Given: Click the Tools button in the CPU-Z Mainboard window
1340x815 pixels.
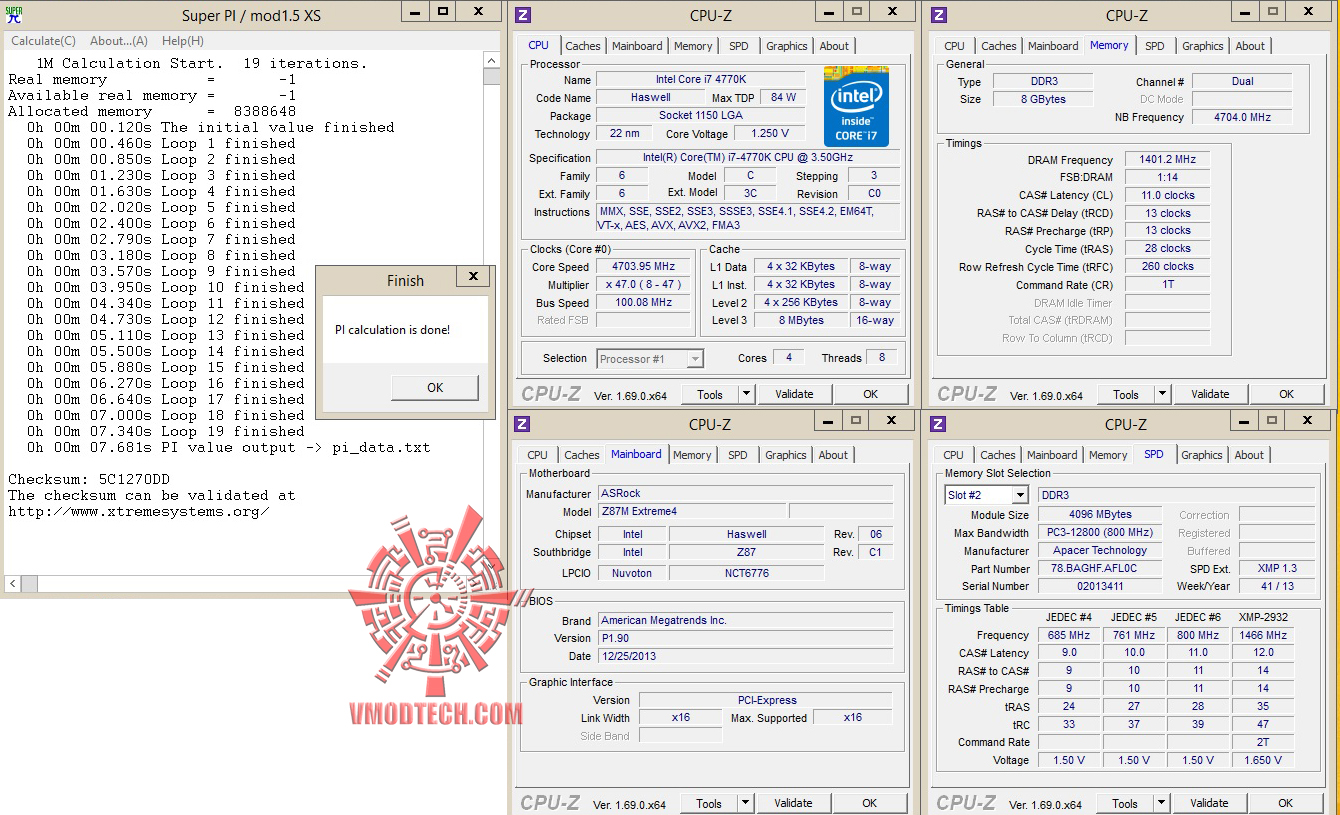Looking at the screenshot, I should (x=709, y=803).
